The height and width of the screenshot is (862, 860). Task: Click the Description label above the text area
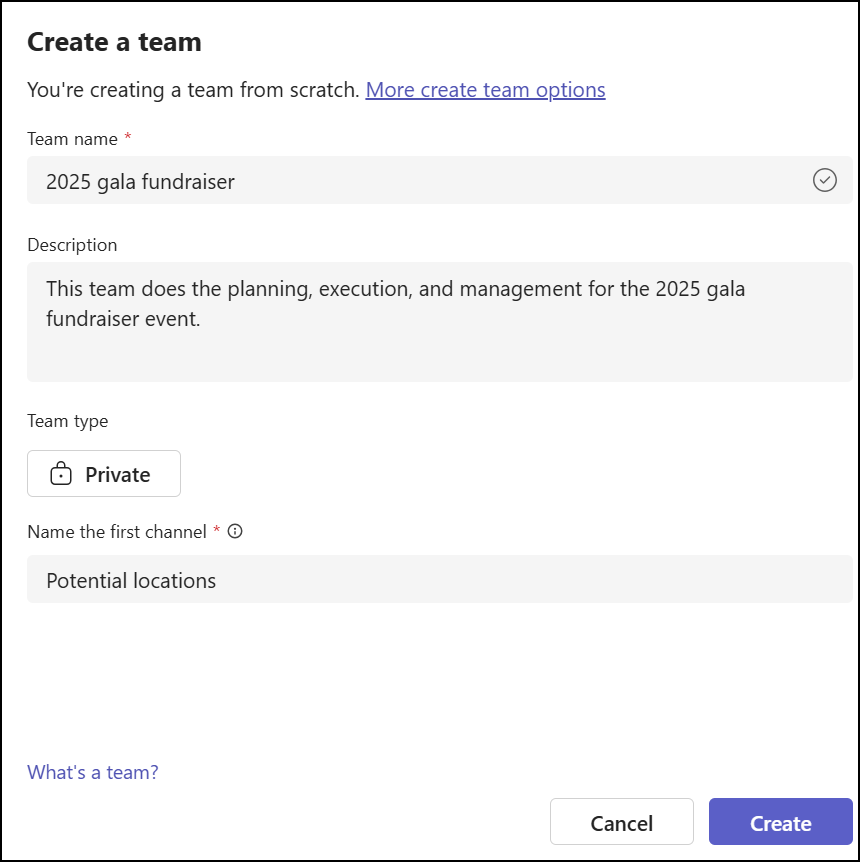(x=71, y=245)
